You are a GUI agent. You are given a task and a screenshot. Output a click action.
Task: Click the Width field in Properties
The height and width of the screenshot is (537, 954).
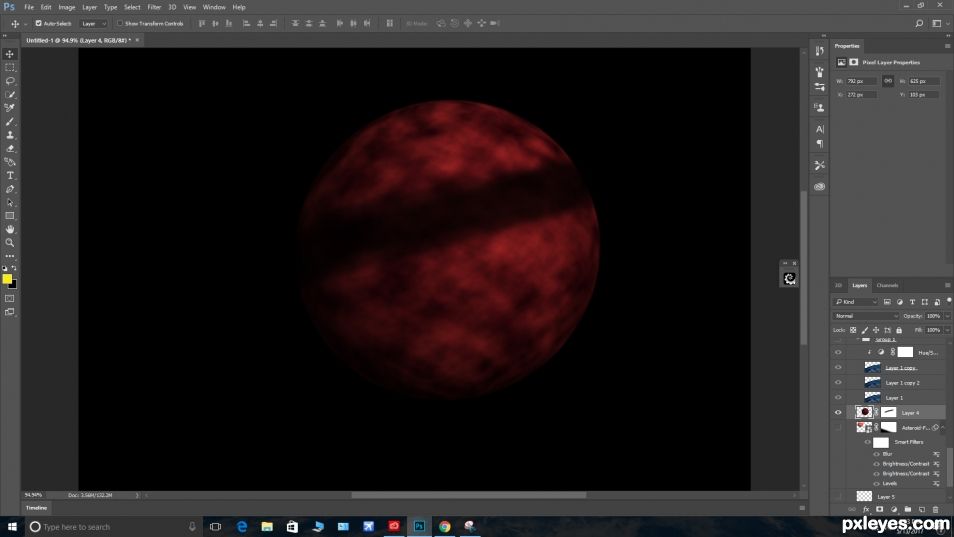(861, 81)
